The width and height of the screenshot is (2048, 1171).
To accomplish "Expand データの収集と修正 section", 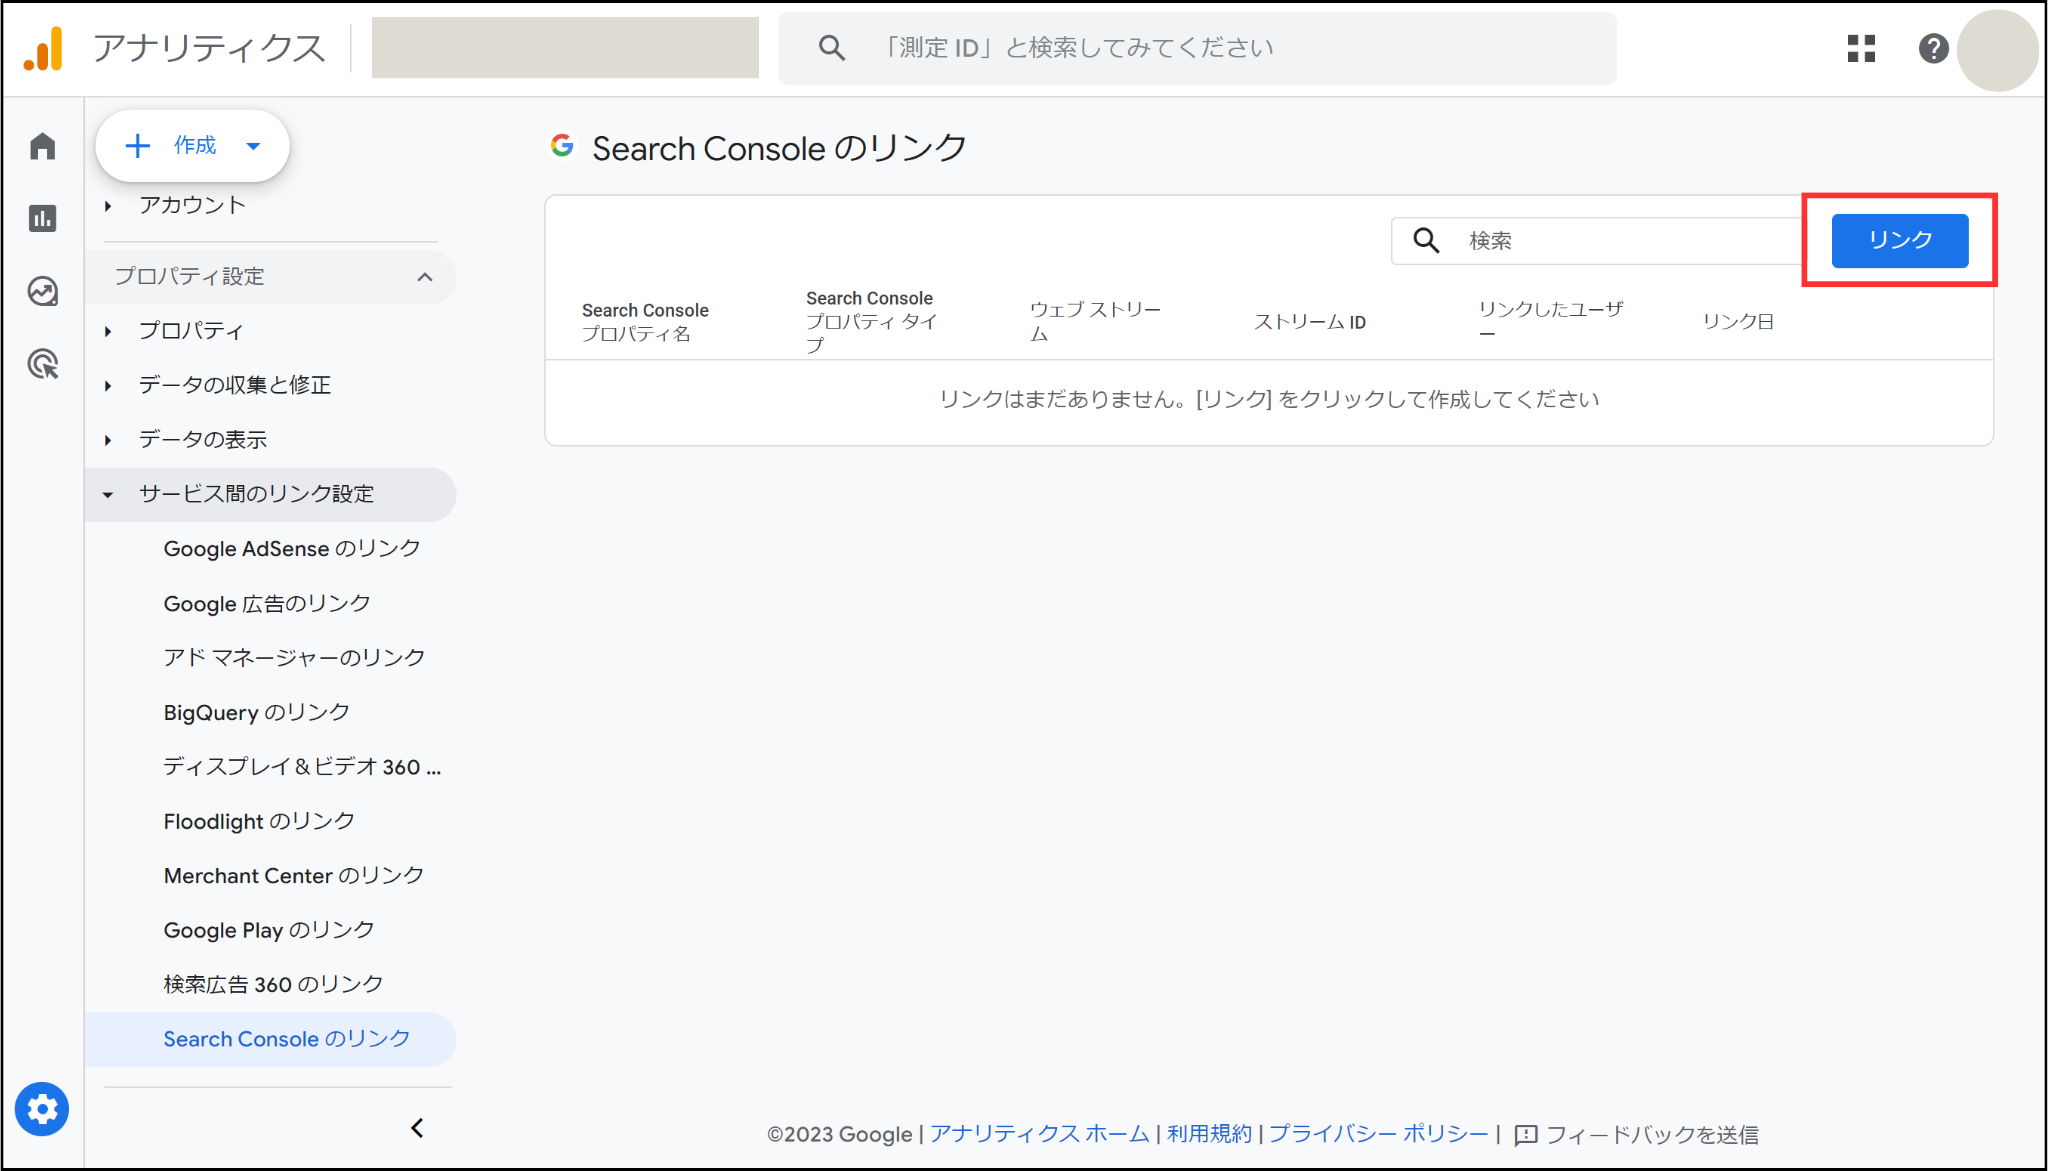I will pos(108,385).
